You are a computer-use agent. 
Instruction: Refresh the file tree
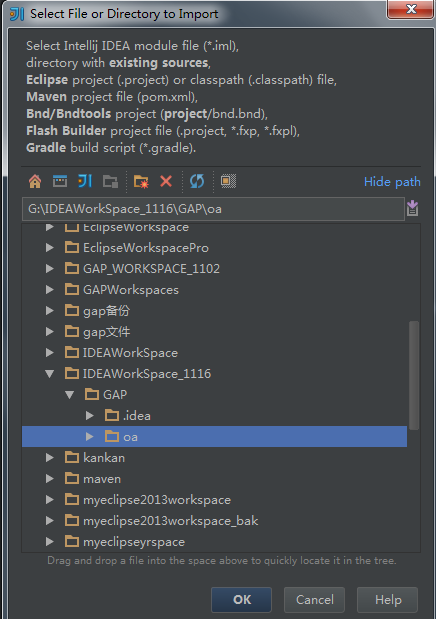point(197,181)
